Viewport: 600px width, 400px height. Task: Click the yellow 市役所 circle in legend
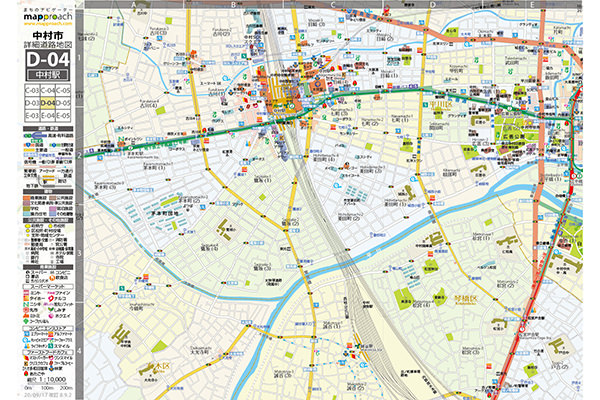click(51, 226)
